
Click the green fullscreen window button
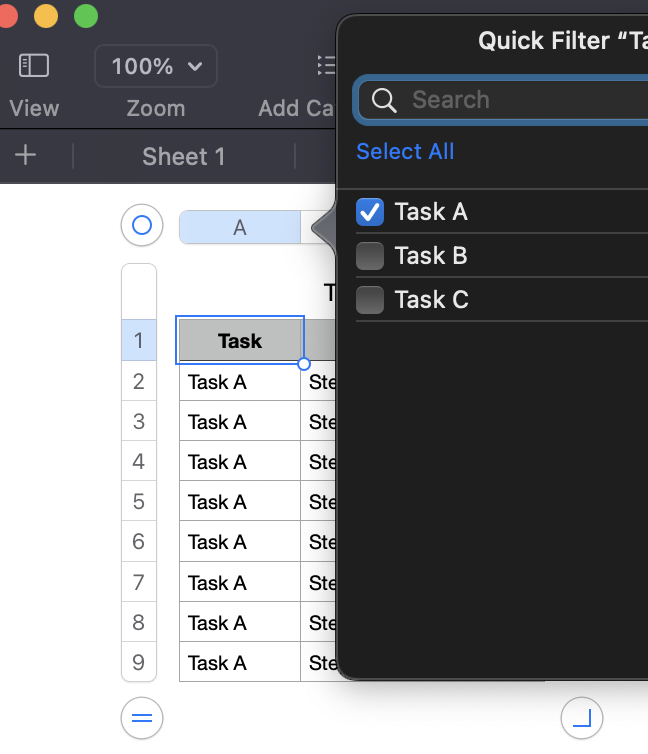86,16
